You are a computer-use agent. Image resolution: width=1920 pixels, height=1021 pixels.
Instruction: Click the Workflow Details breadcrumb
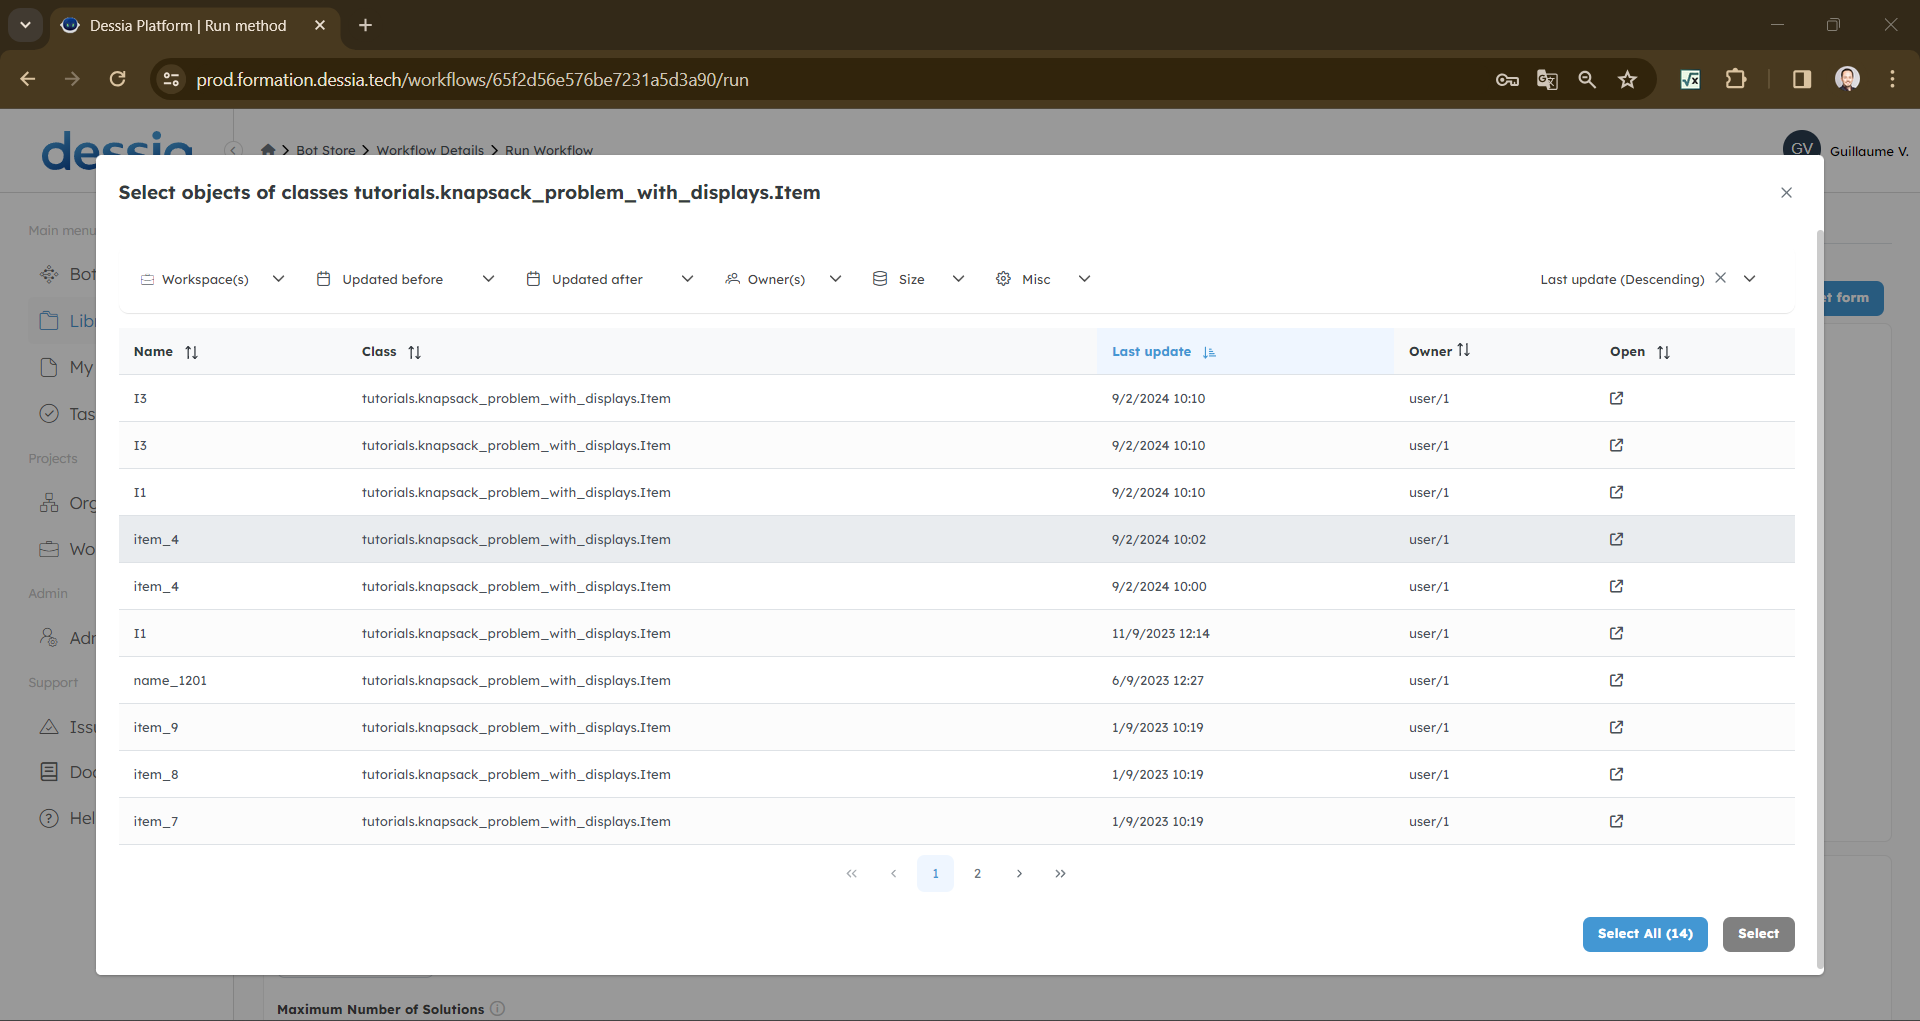click(x=430, y=150)
